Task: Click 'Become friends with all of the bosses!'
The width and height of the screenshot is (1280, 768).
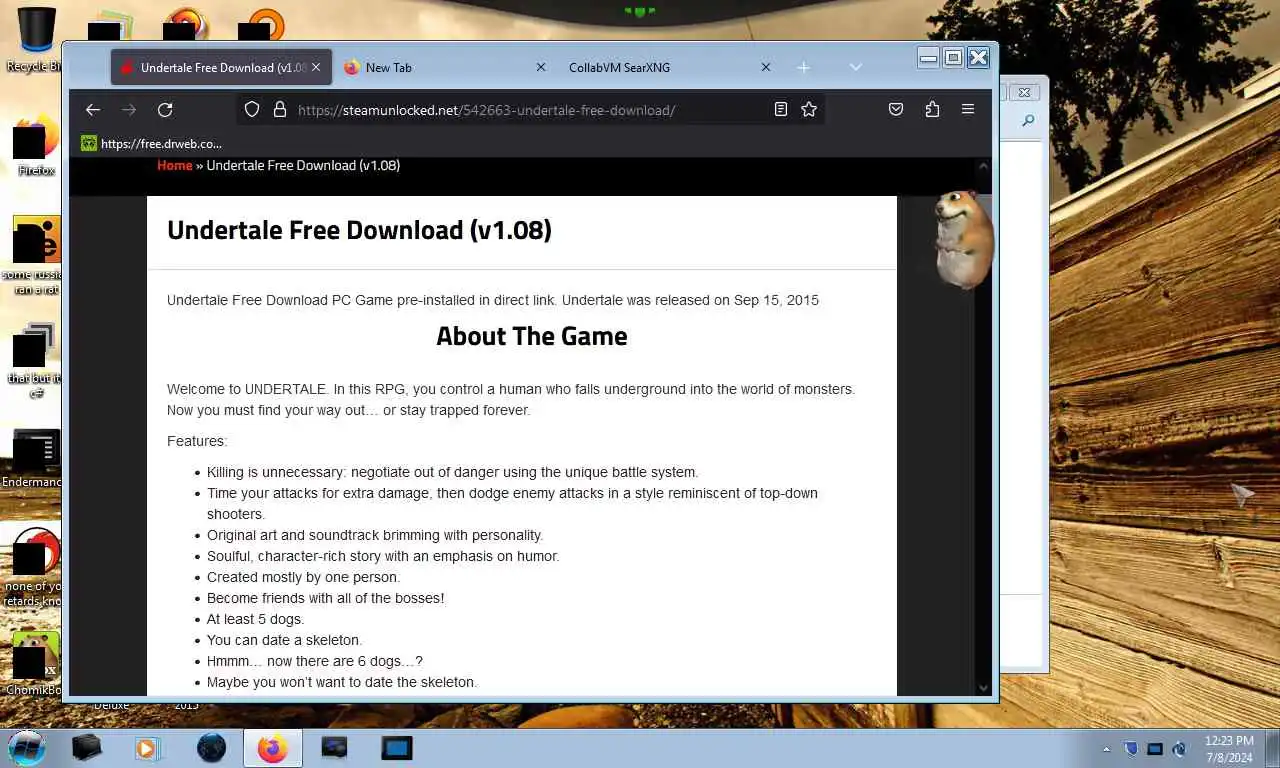Action: pos(326,598)
